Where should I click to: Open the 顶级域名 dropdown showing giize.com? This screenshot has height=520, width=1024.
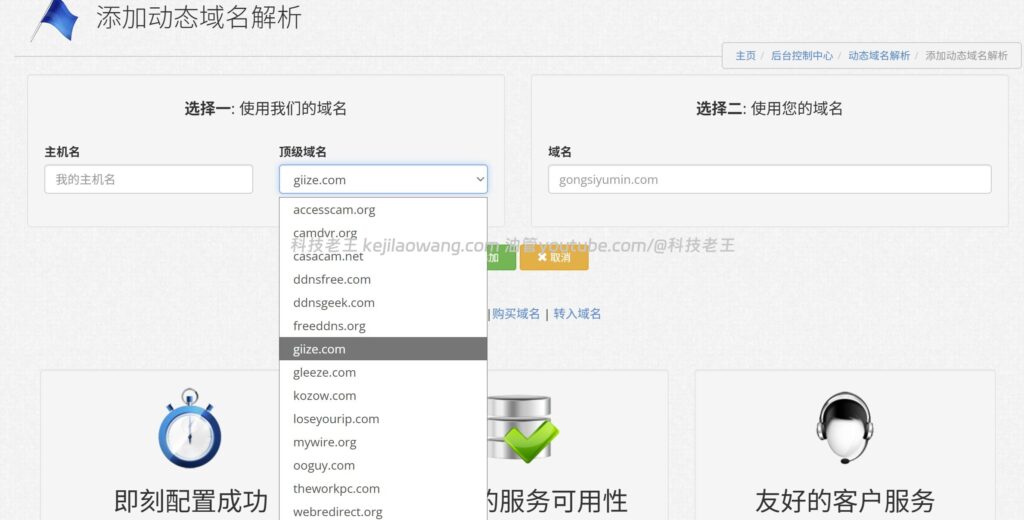(383, 180)
